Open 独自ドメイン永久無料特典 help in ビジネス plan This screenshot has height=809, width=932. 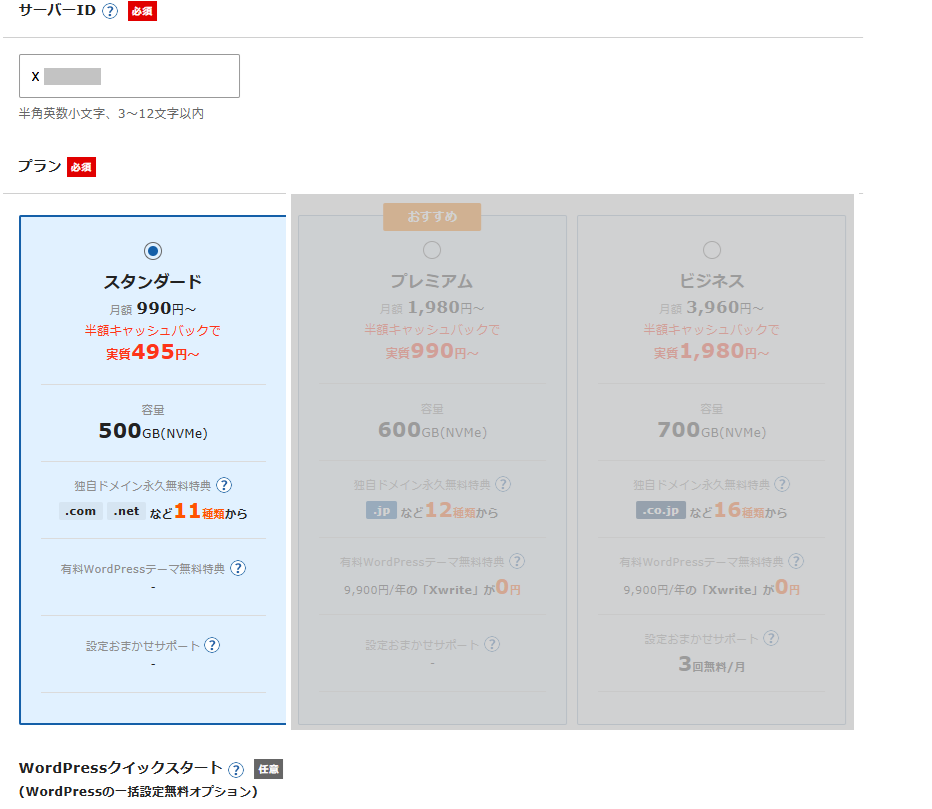pyautogui.click(x=782, y=484)
